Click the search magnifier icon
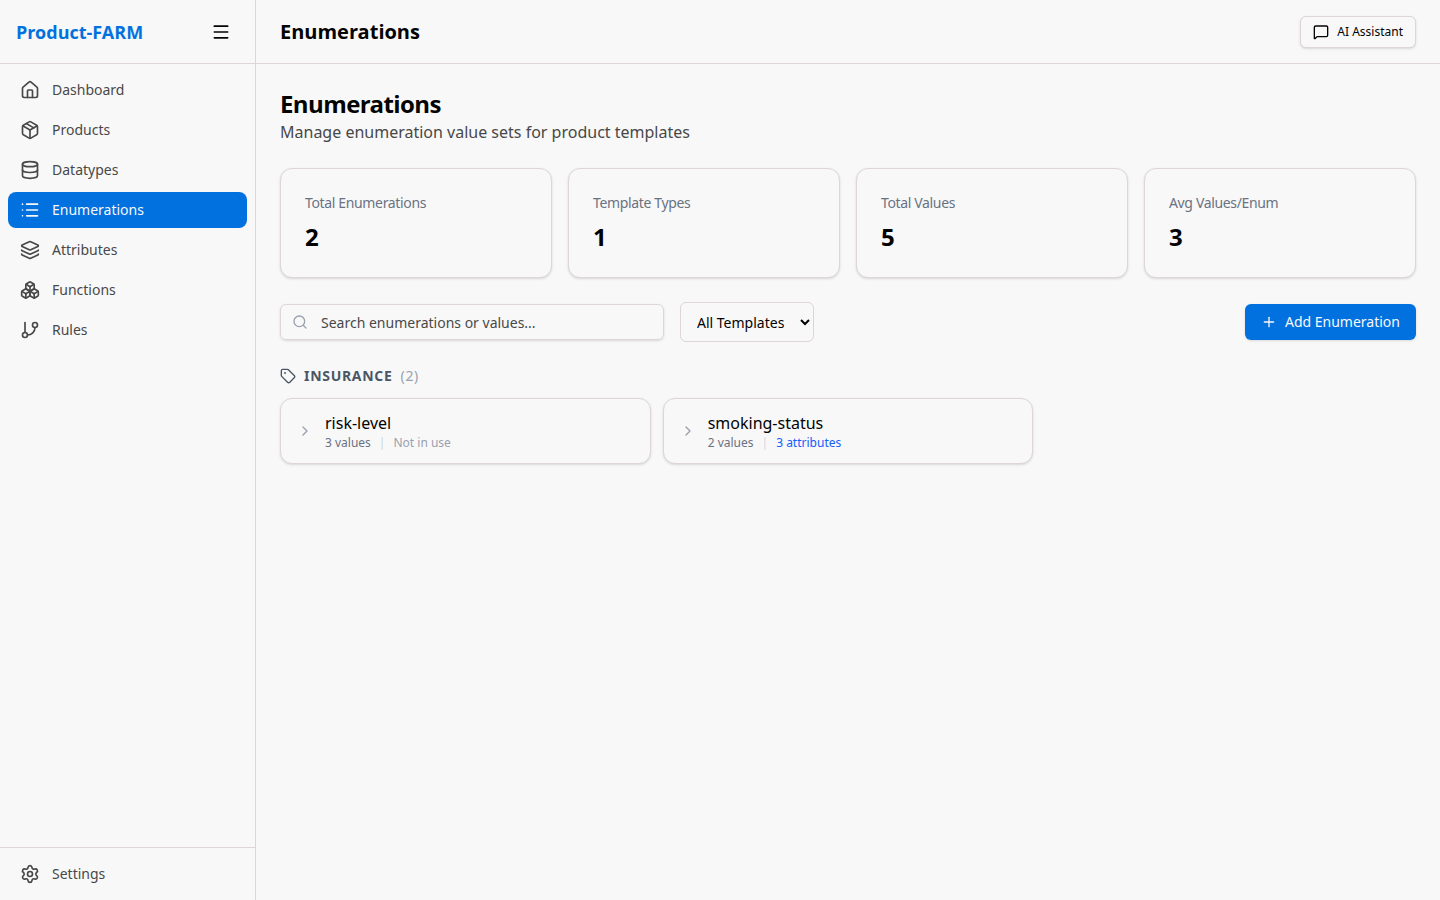This screenshot has height=900, width=1440. click(x=300, y=322)
